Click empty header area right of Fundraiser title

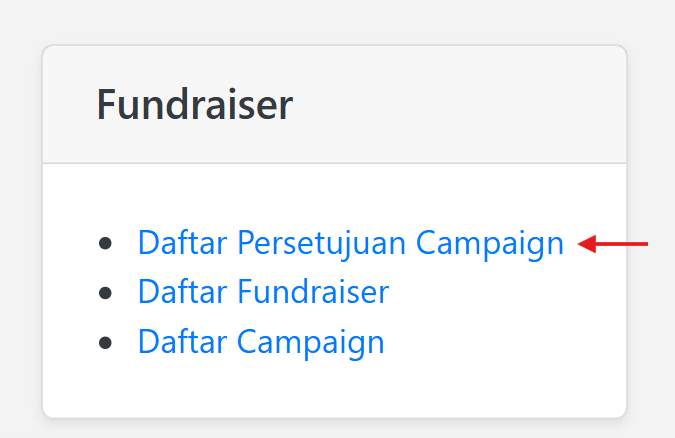coord(460,105)
